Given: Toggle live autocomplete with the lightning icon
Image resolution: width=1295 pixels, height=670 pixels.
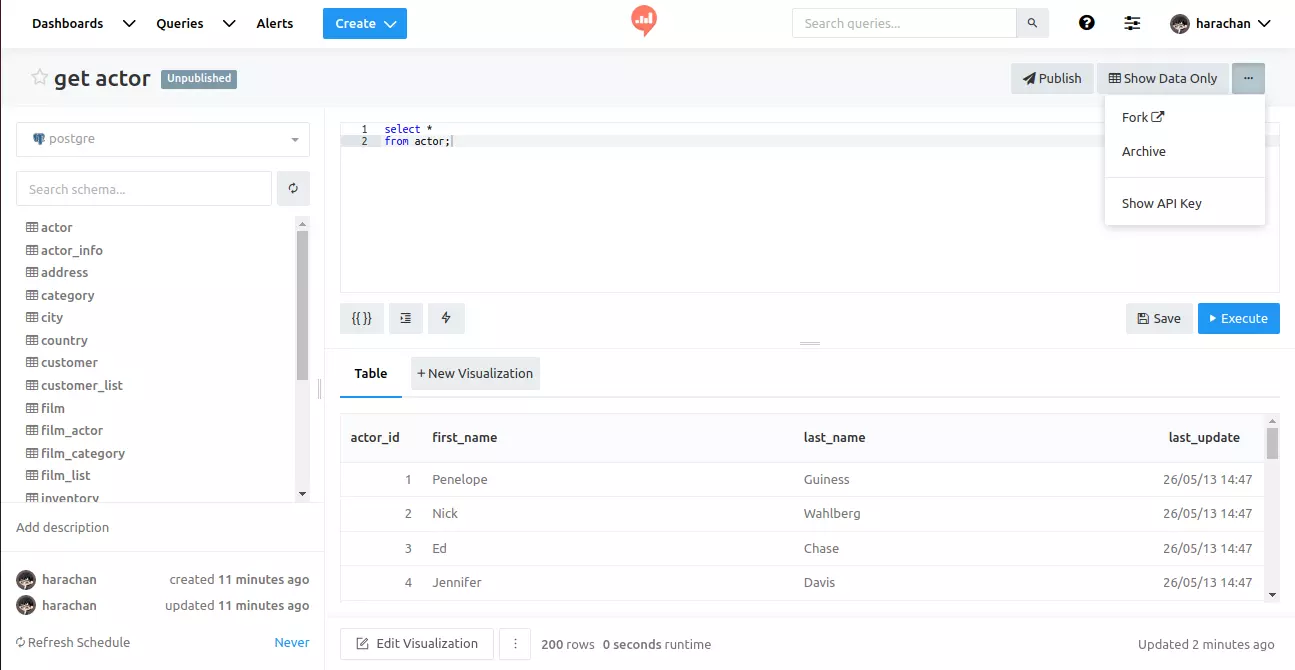Looking at the screenshot, I should click(446, 318).
